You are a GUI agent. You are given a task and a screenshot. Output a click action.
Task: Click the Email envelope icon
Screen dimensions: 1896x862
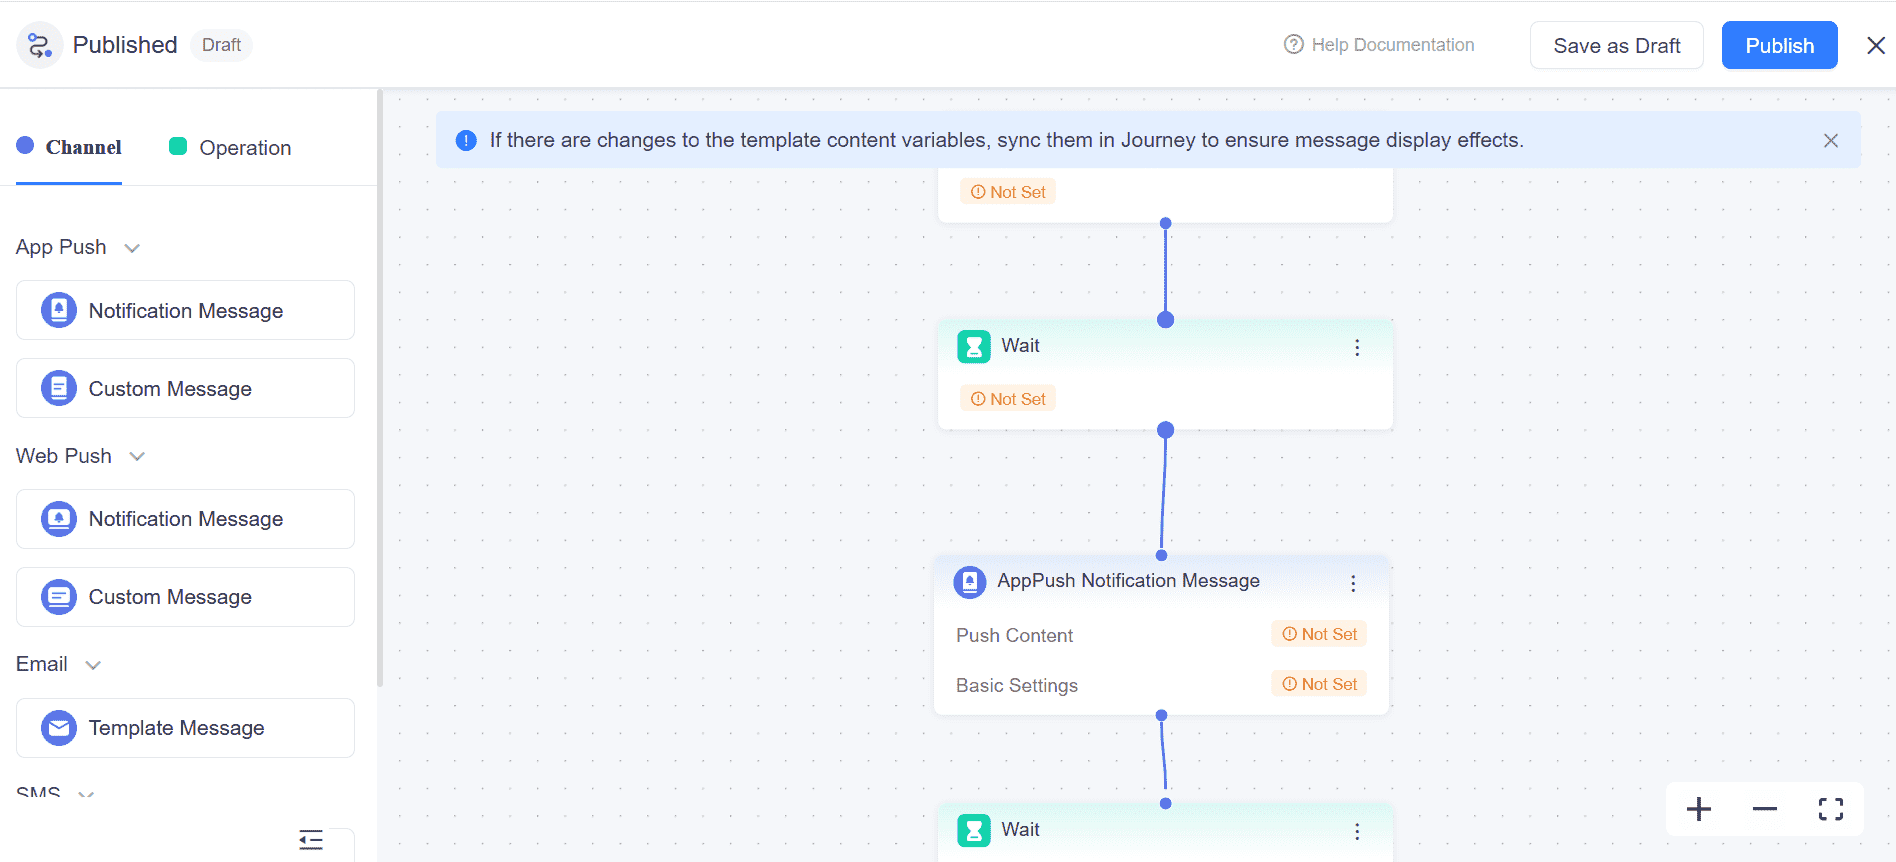[59, 728]
